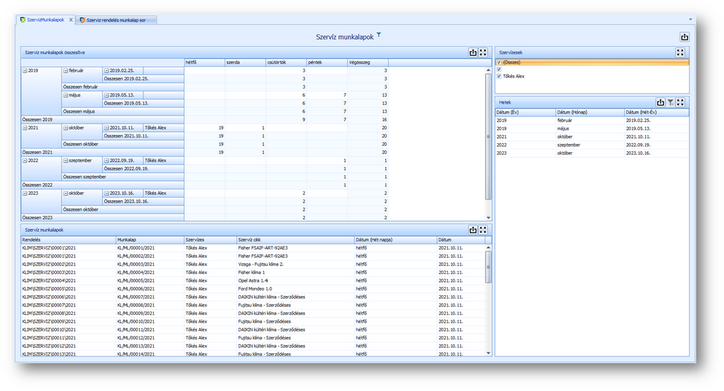724x391 pixels.
Task: Maximize the Hetek panel
Action: [680, 102]
